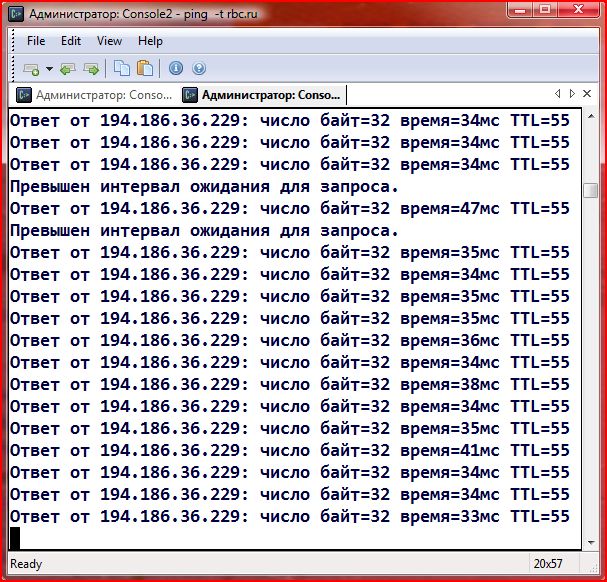Open the About info icon
The height and width of the screenshot is (582, 607).
pyautogui.click(x=176, y=69)
